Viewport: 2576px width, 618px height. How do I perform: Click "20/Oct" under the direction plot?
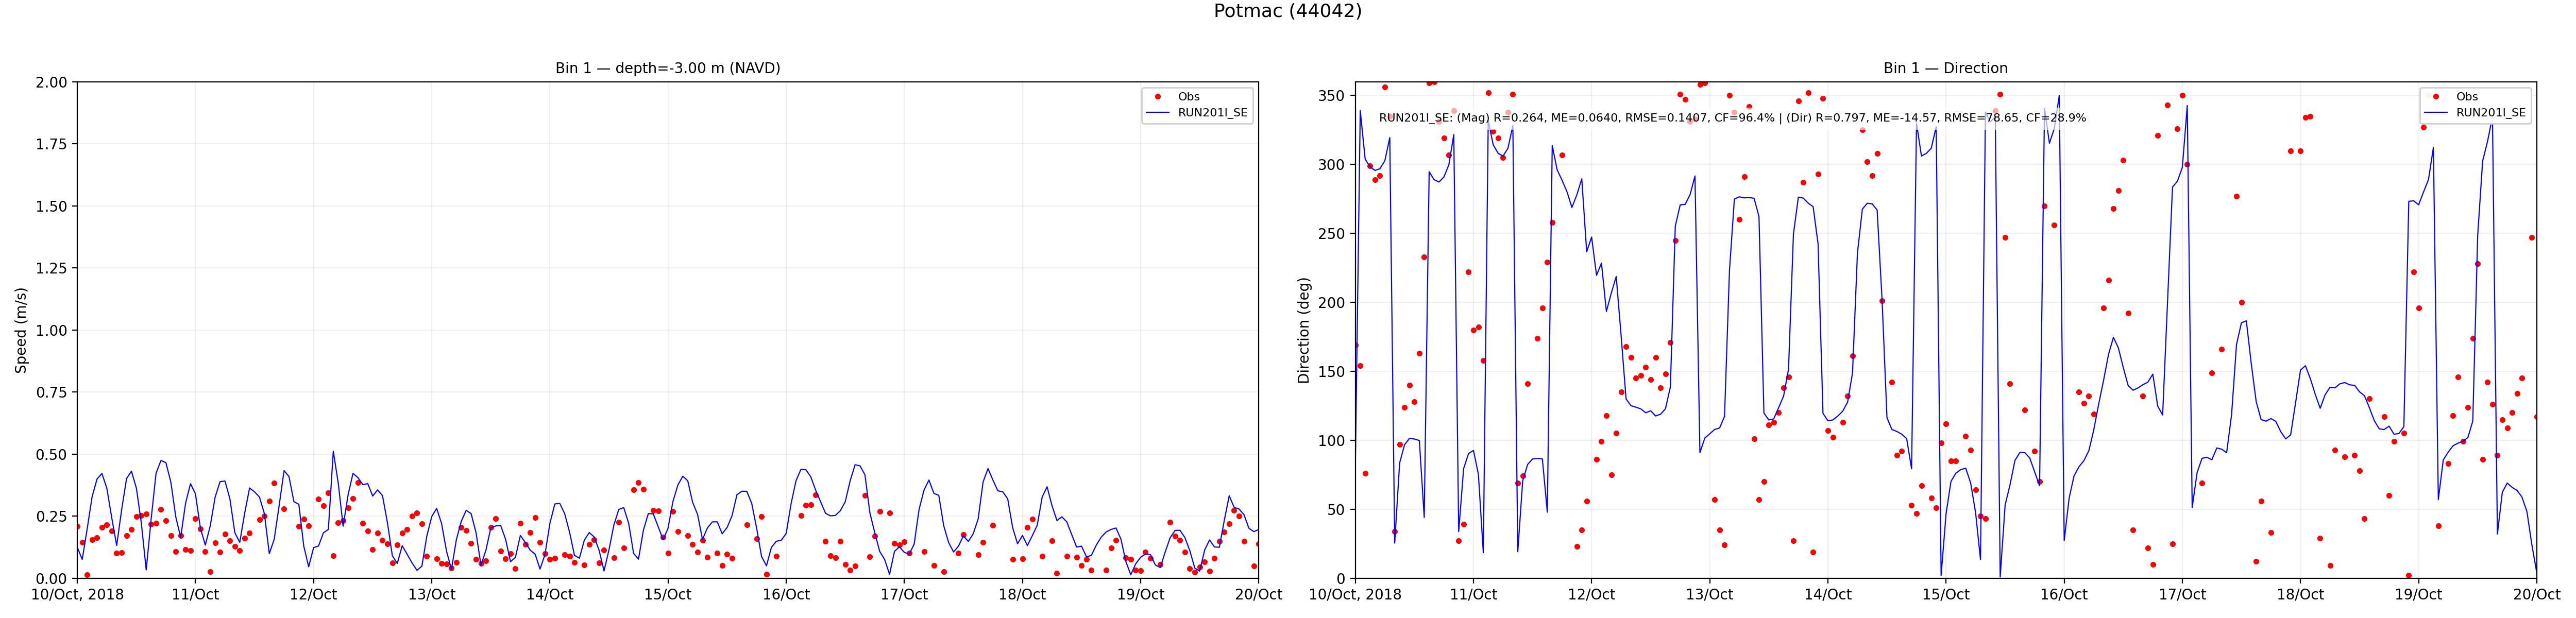(2536, 595)
